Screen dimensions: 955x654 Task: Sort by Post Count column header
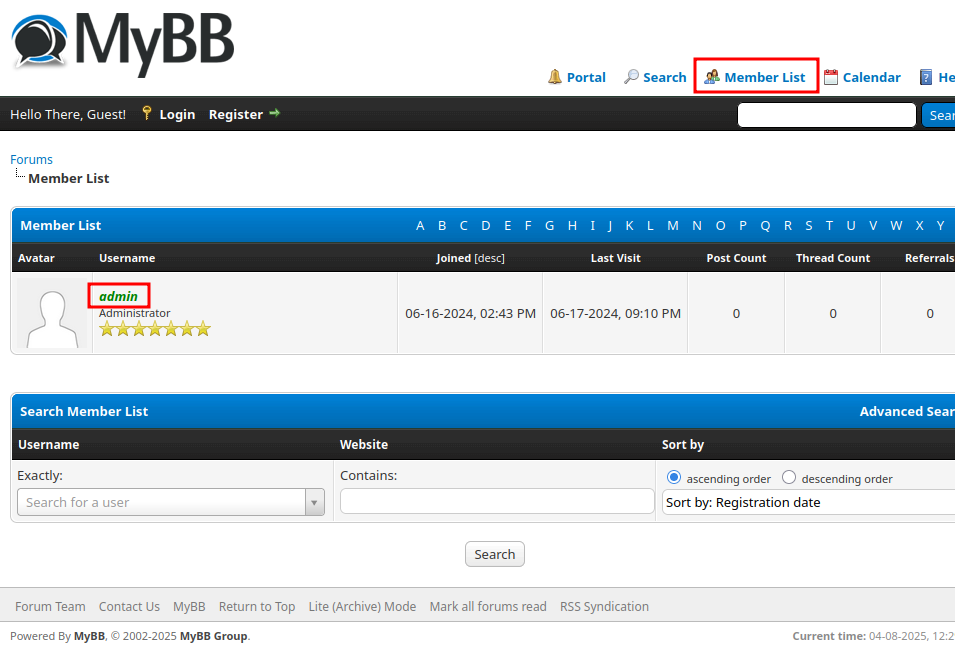[736, 258]
